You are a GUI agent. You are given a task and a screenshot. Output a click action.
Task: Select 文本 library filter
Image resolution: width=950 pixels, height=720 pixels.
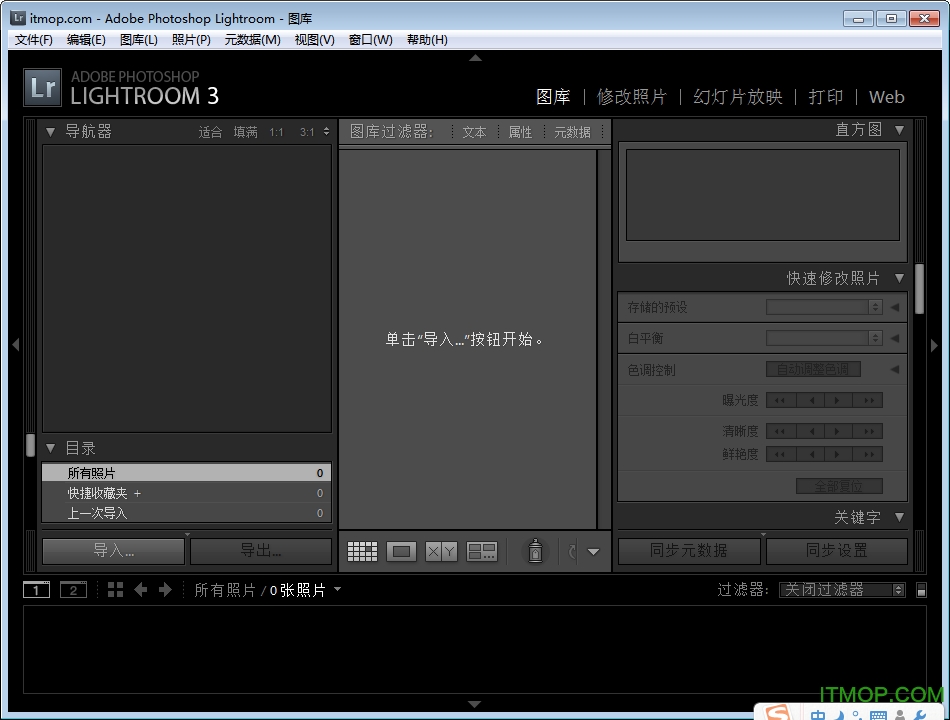click(x=474, y=132)
